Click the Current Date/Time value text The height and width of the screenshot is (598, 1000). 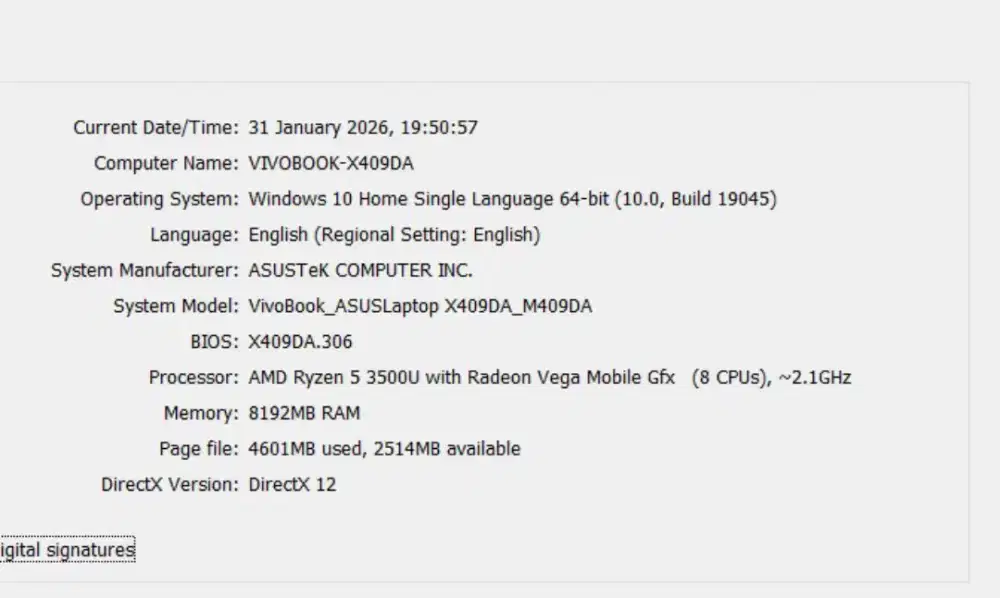pyautogui.click(x=363, y=128)
